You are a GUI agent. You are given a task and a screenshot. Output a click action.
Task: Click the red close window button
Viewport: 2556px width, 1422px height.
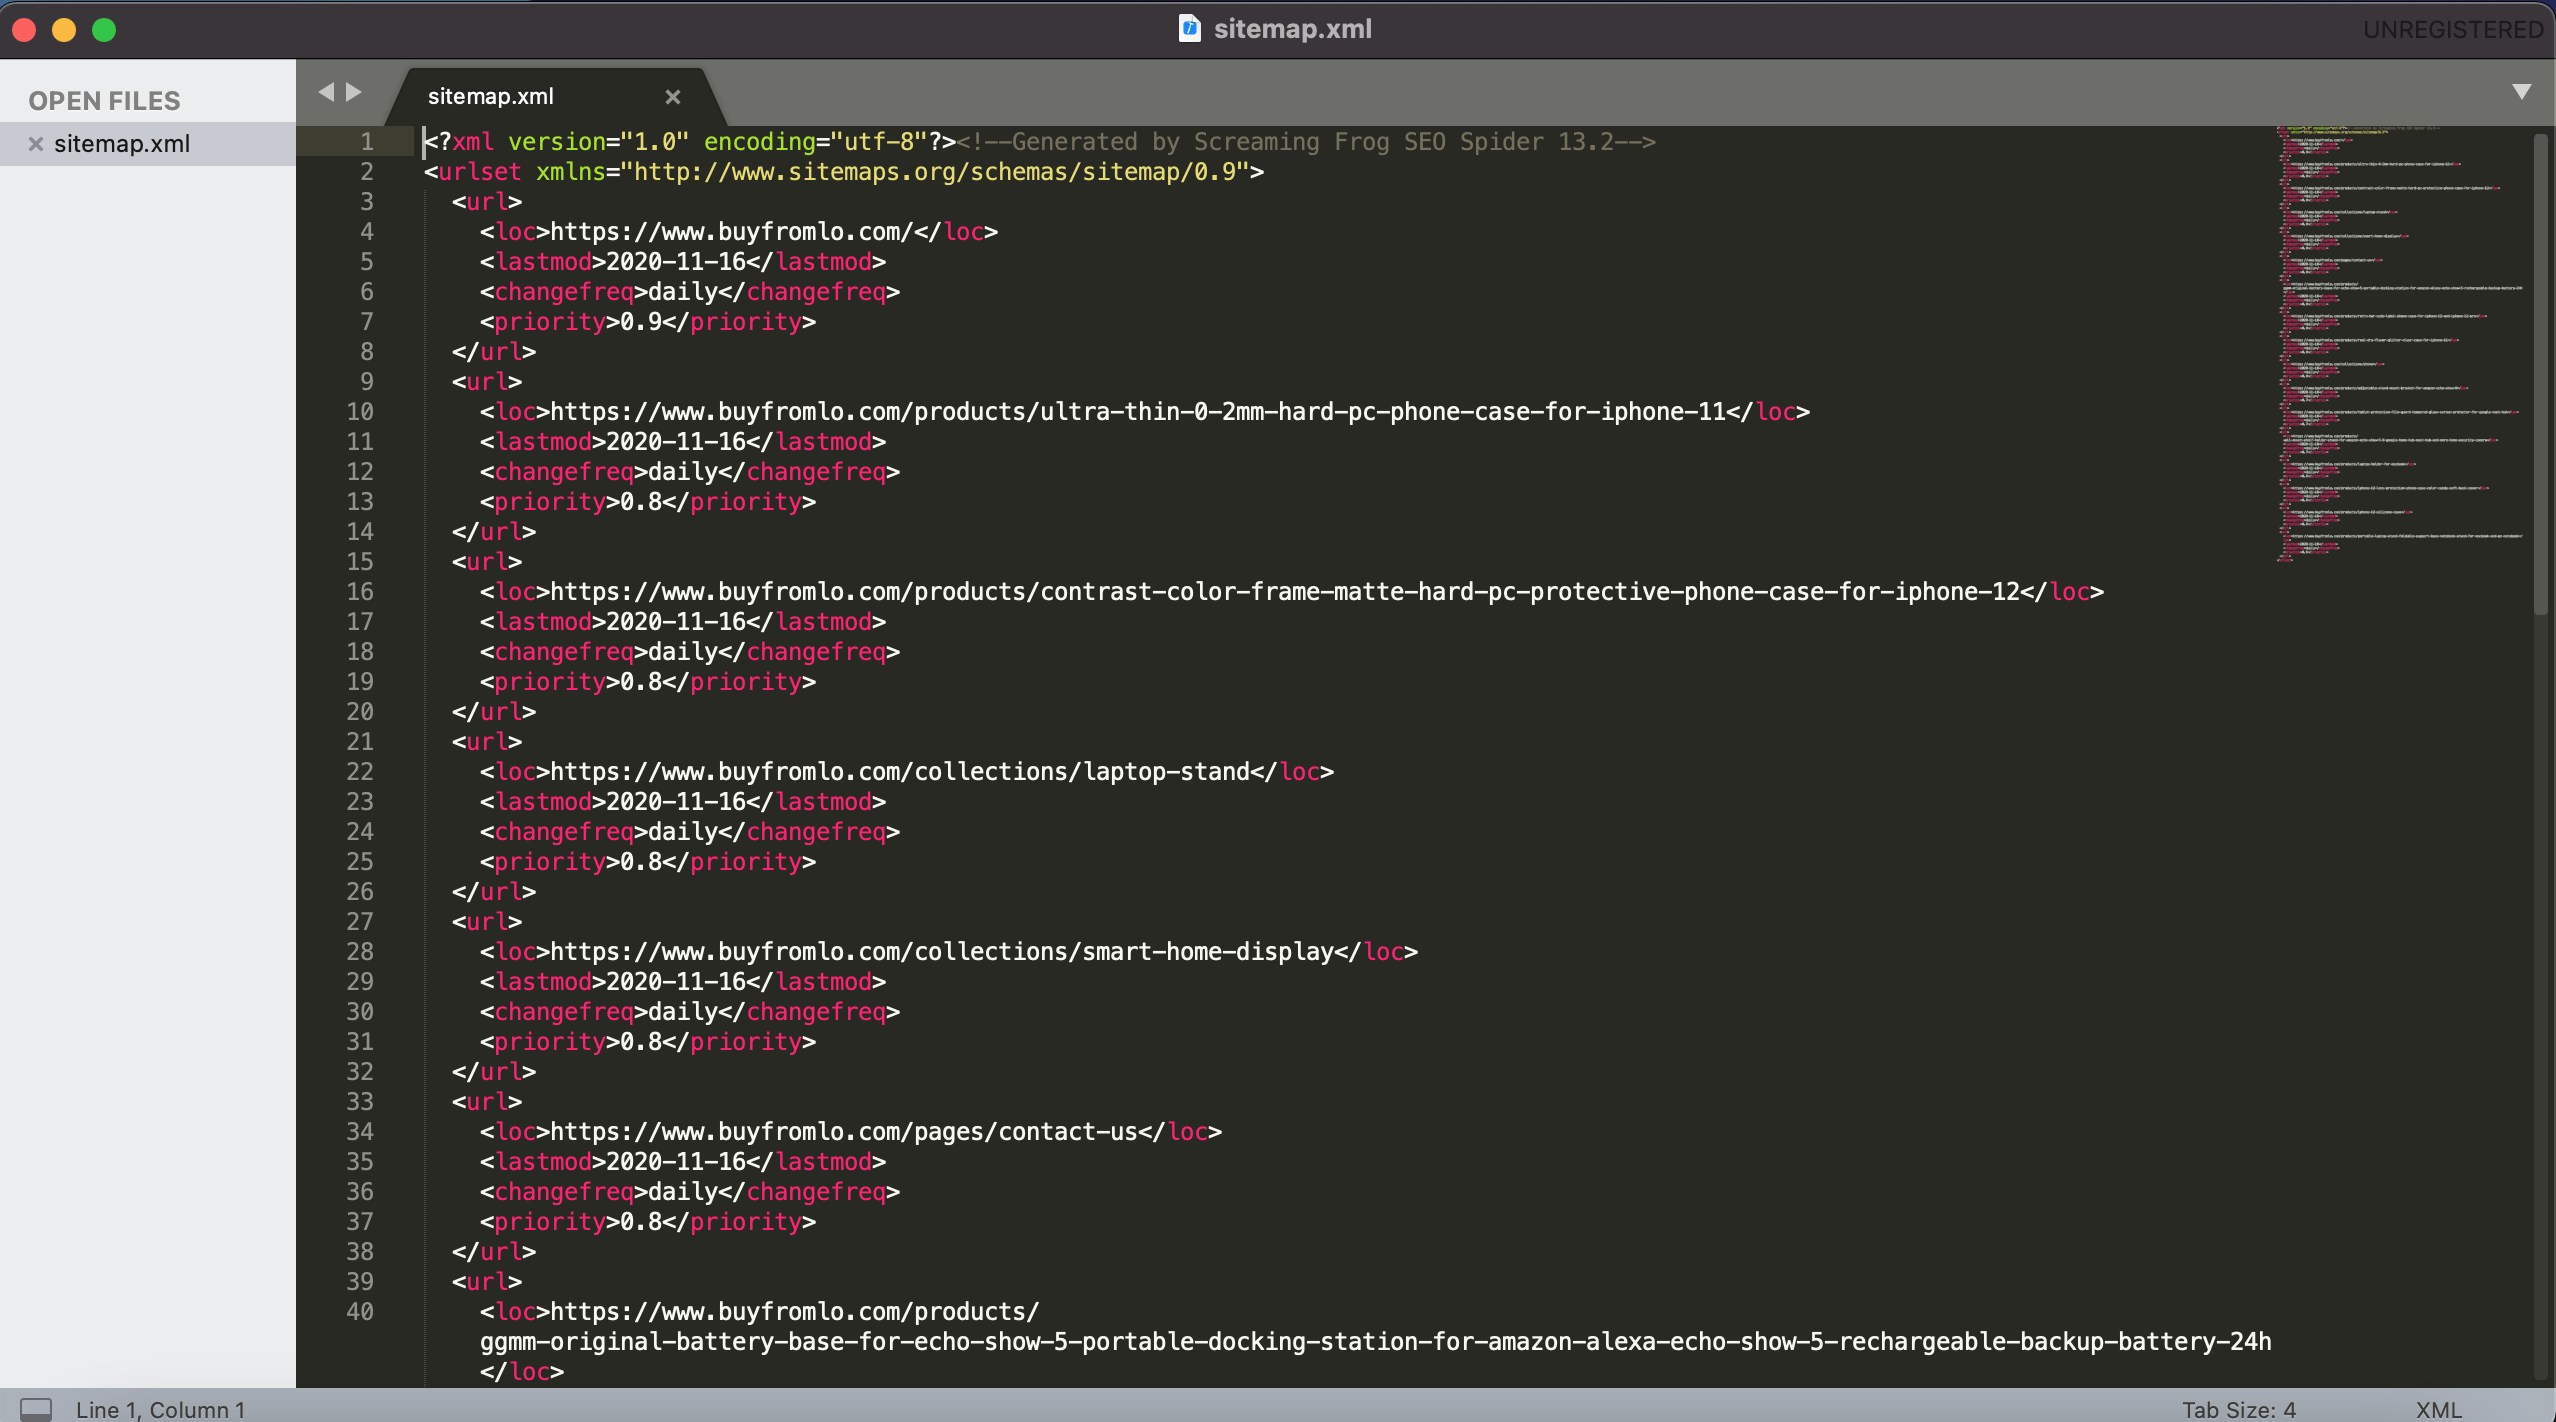pos(25,30)
